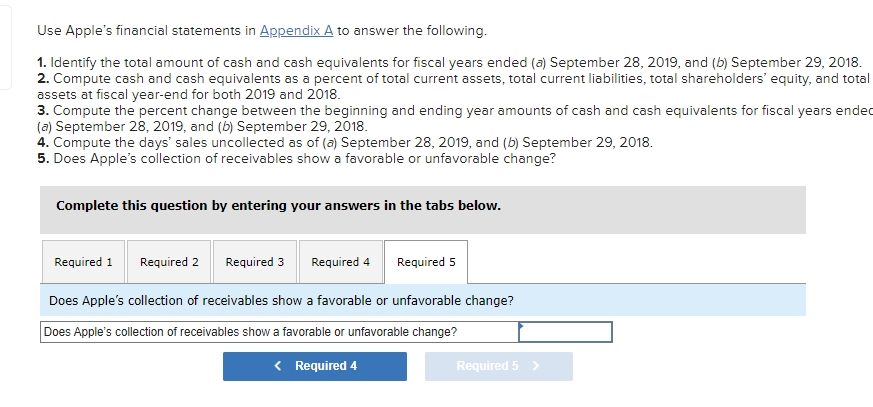Click the blue triangle marker on answer cell
Screen dimensions: 873x407
521,324
